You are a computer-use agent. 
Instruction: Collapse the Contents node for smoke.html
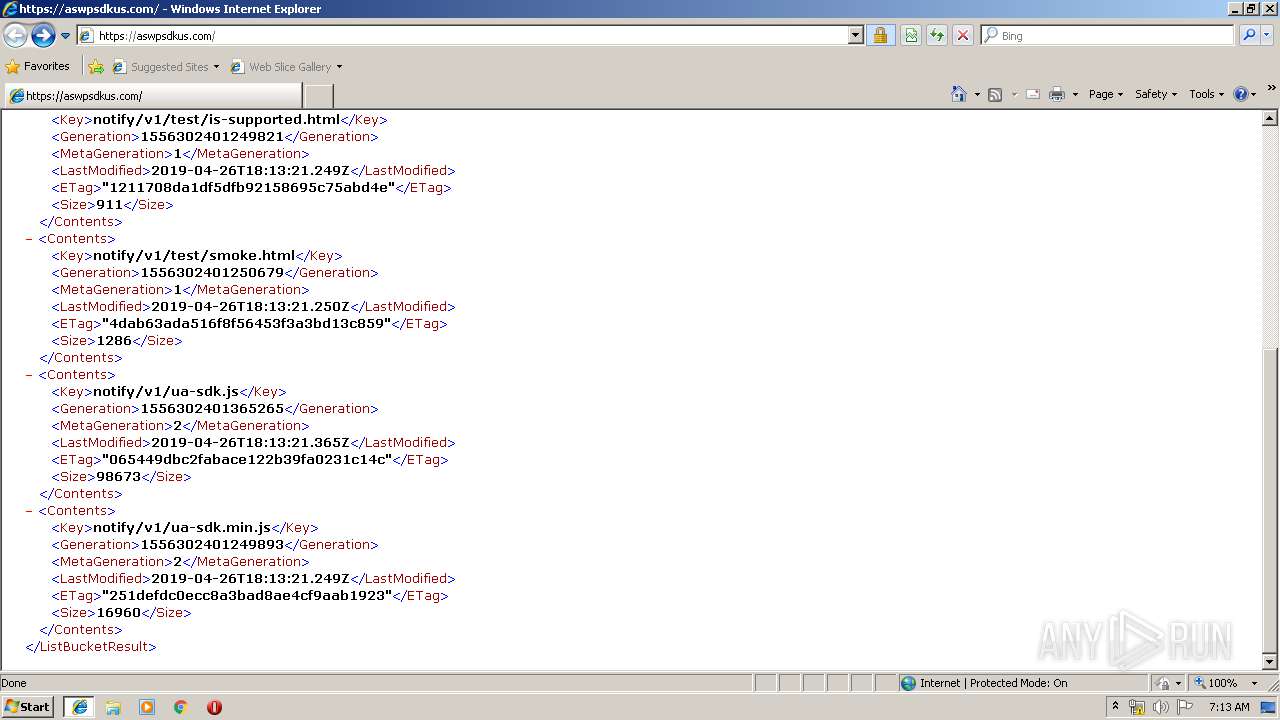tap(29, 239)
